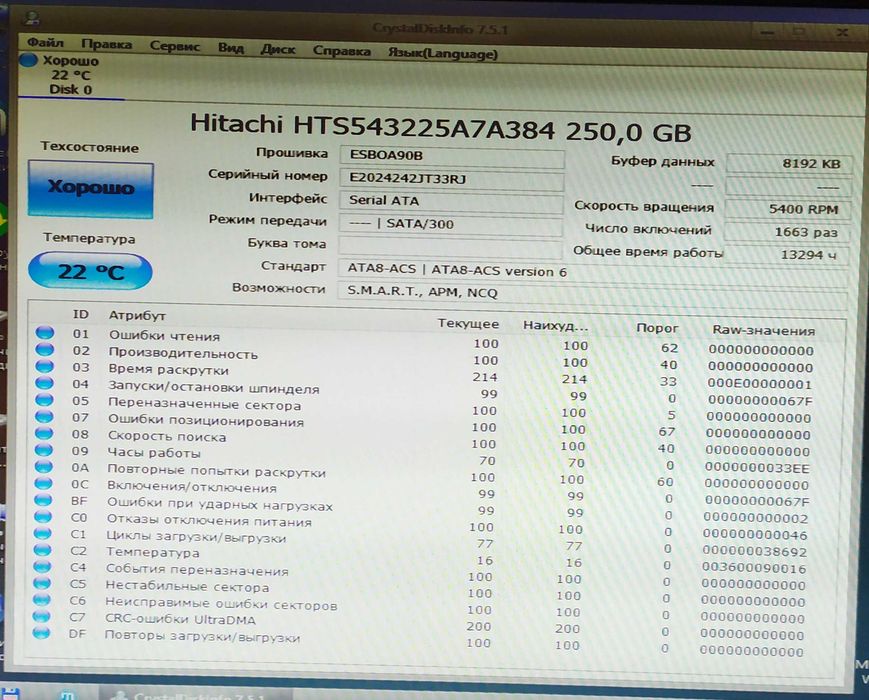Click status icon for BF Ошибки при ударных нагрузках
Viewport: 869px width, 700px height.
pyautogui.click(x=43, y=499)
